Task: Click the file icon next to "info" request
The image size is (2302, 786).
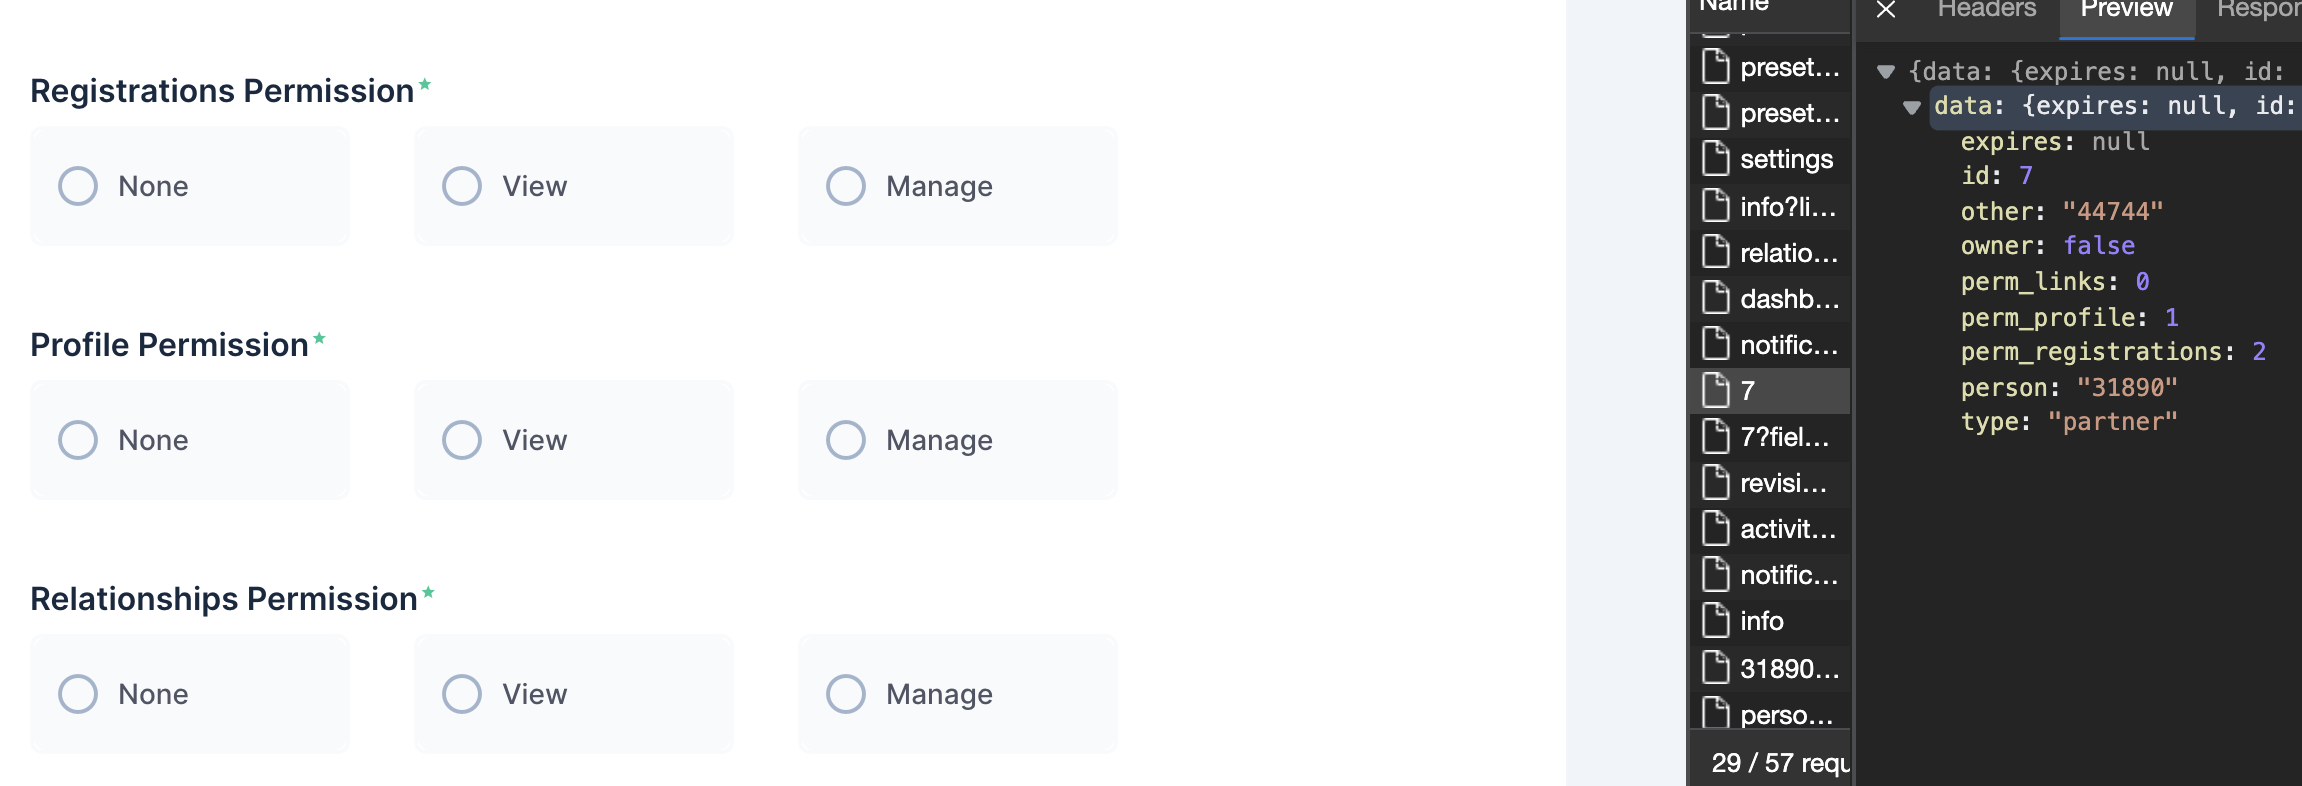Action: coord(1717,620)
